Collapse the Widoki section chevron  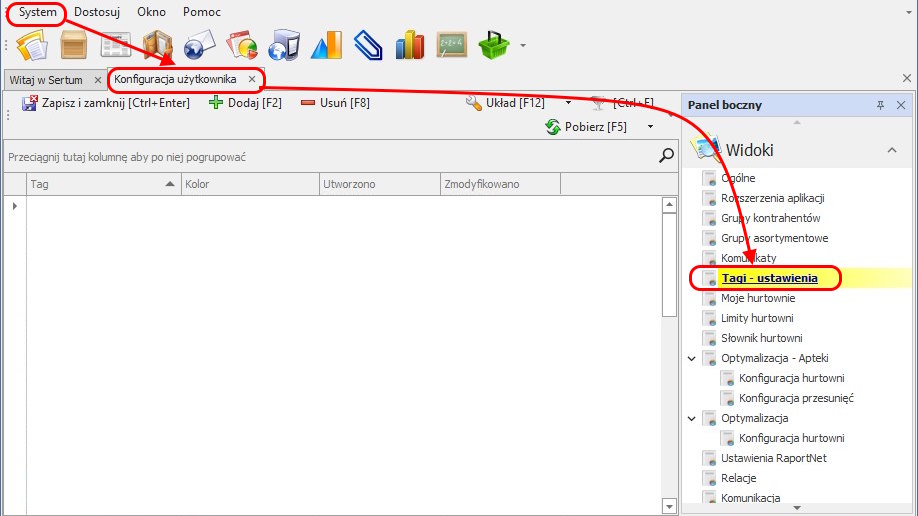[891, 150]
